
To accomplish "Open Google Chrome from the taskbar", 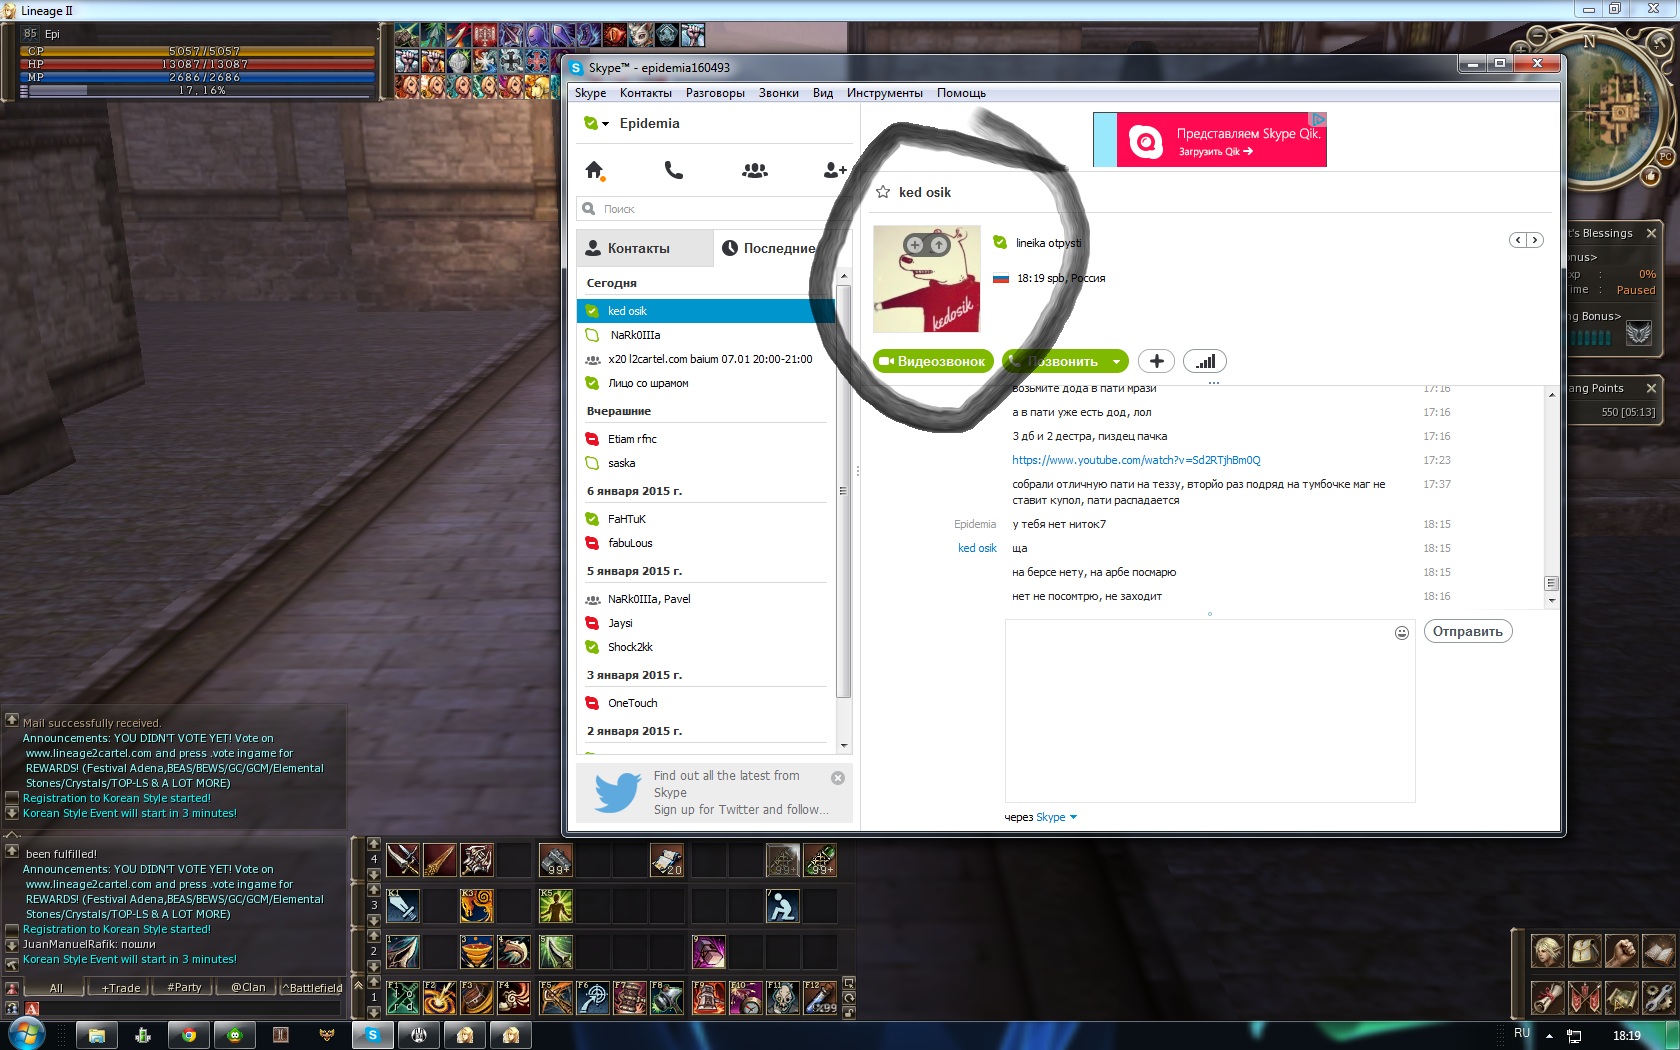I will (x=189, y=1035).
